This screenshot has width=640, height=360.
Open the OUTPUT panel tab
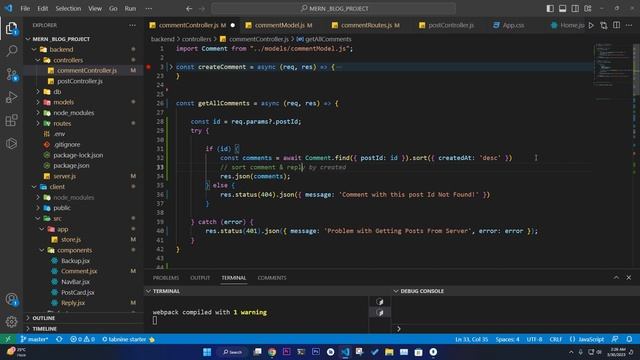click(x=200, y=278)
